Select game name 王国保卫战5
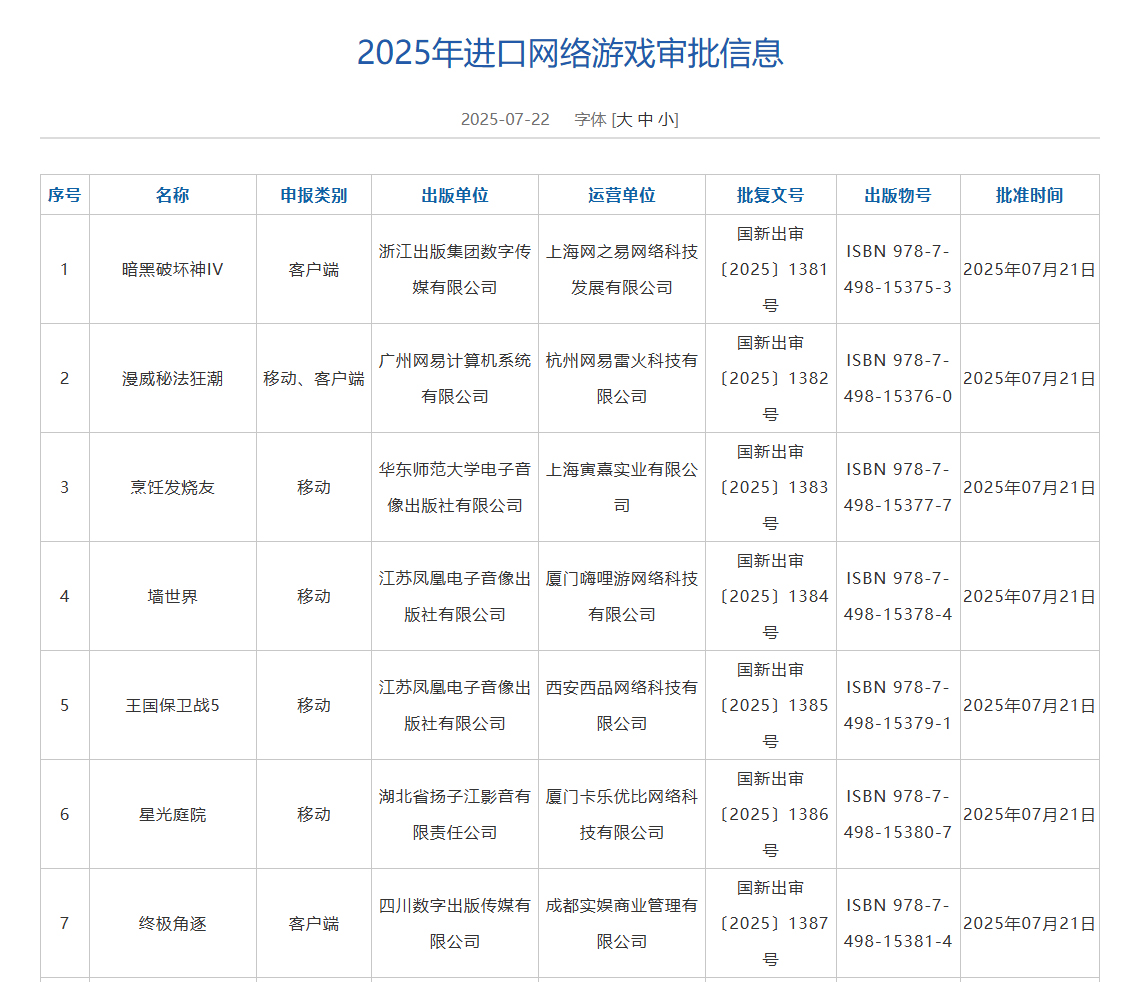 click(172, 706)
